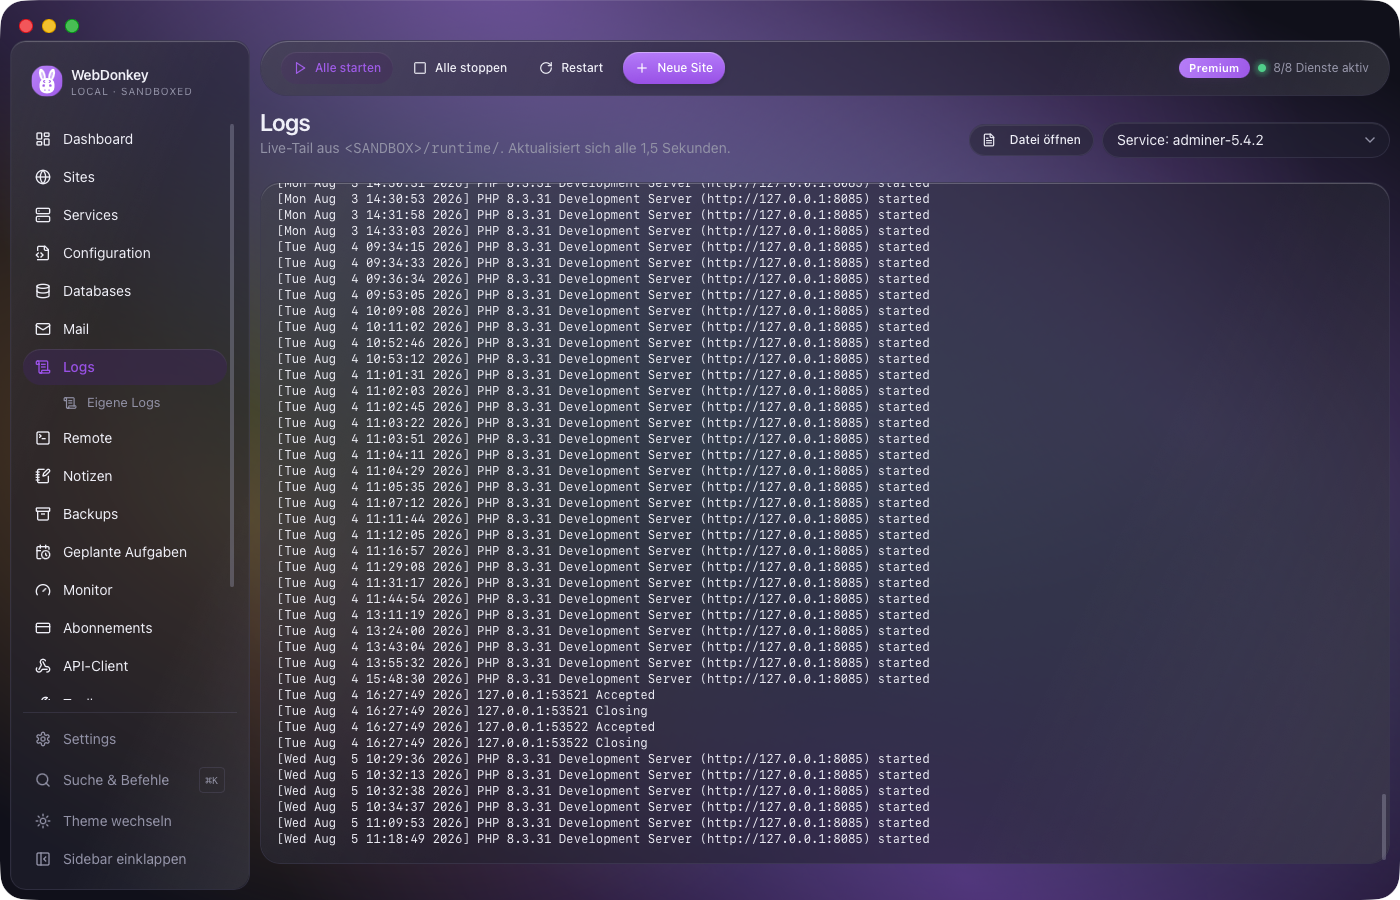
Task: Click log entry Wed Aug 5 10:29:36
Action: pyautogui.click(x=603, y=759)
